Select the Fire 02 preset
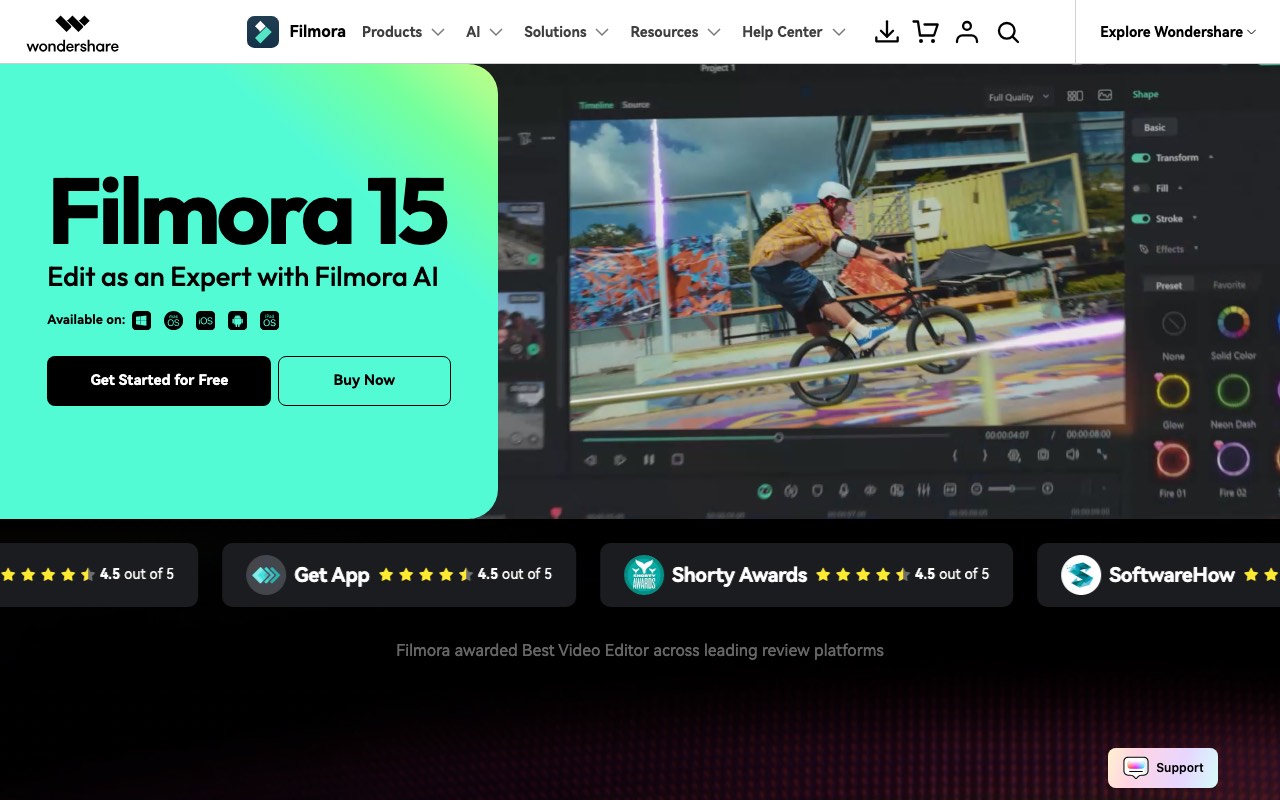Image resolution: width=1280 pixels, height=800 pixels. pyautogui.click(x=1233, y=460)
